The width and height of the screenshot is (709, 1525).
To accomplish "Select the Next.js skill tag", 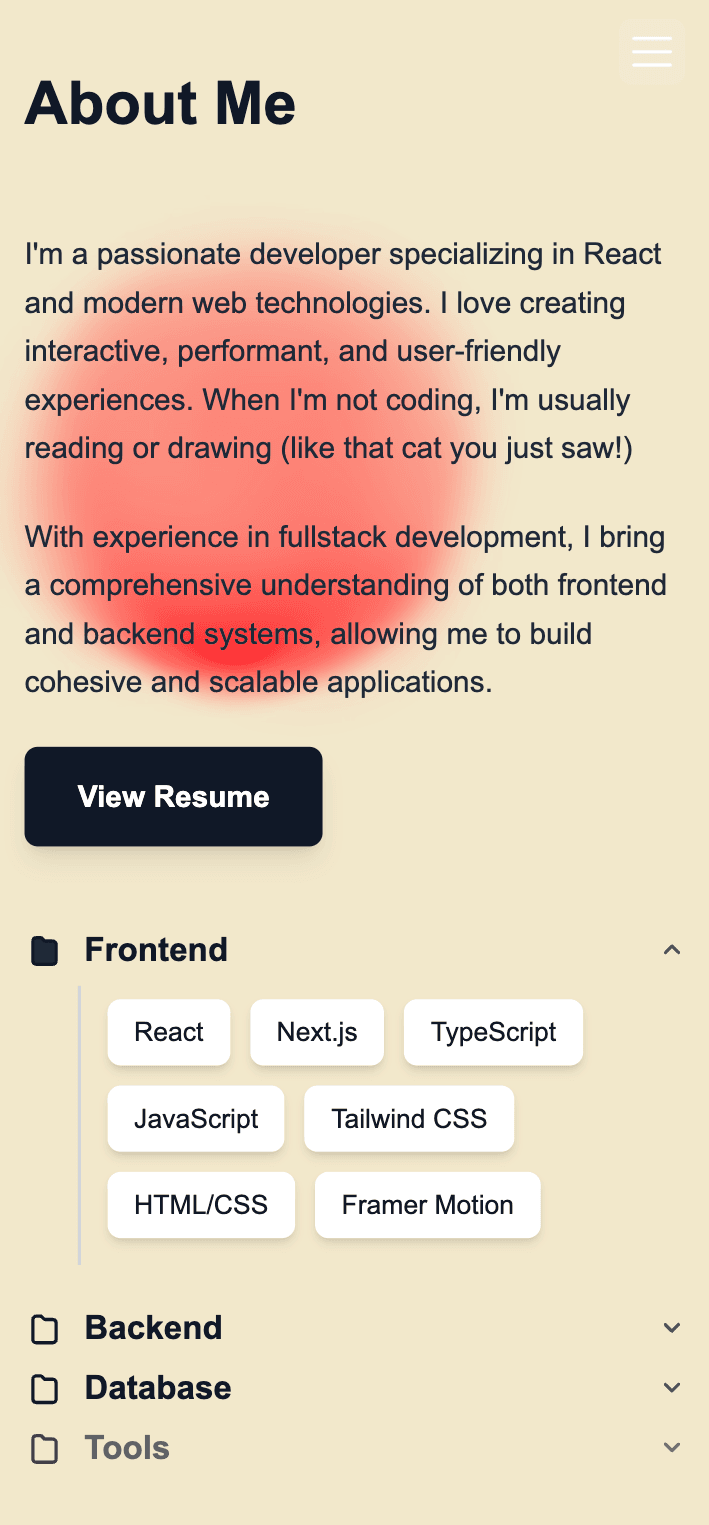I will tap(317, 1032).
